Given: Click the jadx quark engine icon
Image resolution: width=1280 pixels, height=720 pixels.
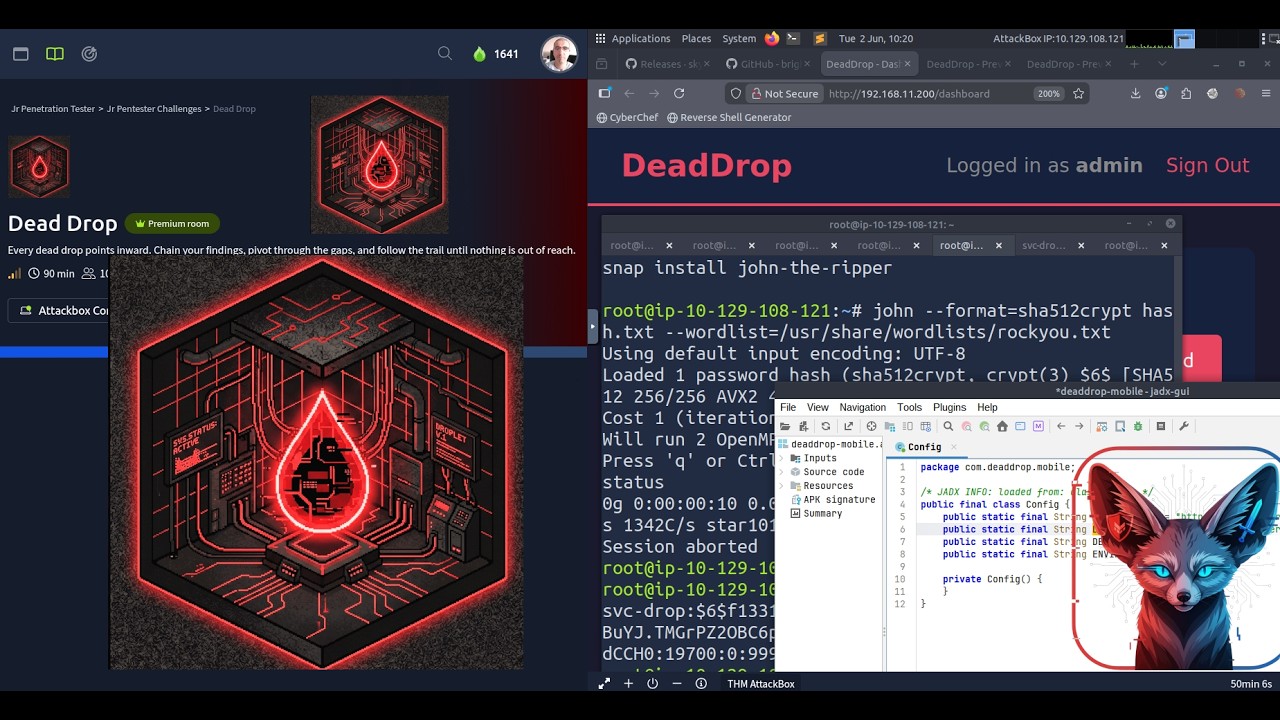Looking at the screenshot, I should pos(1120,426).
